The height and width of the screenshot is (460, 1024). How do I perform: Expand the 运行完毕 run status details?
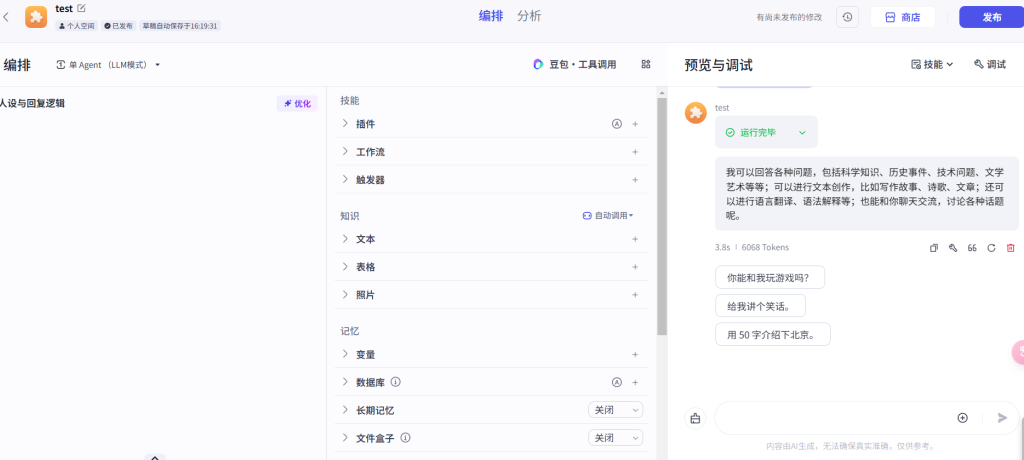pos(801,132)
